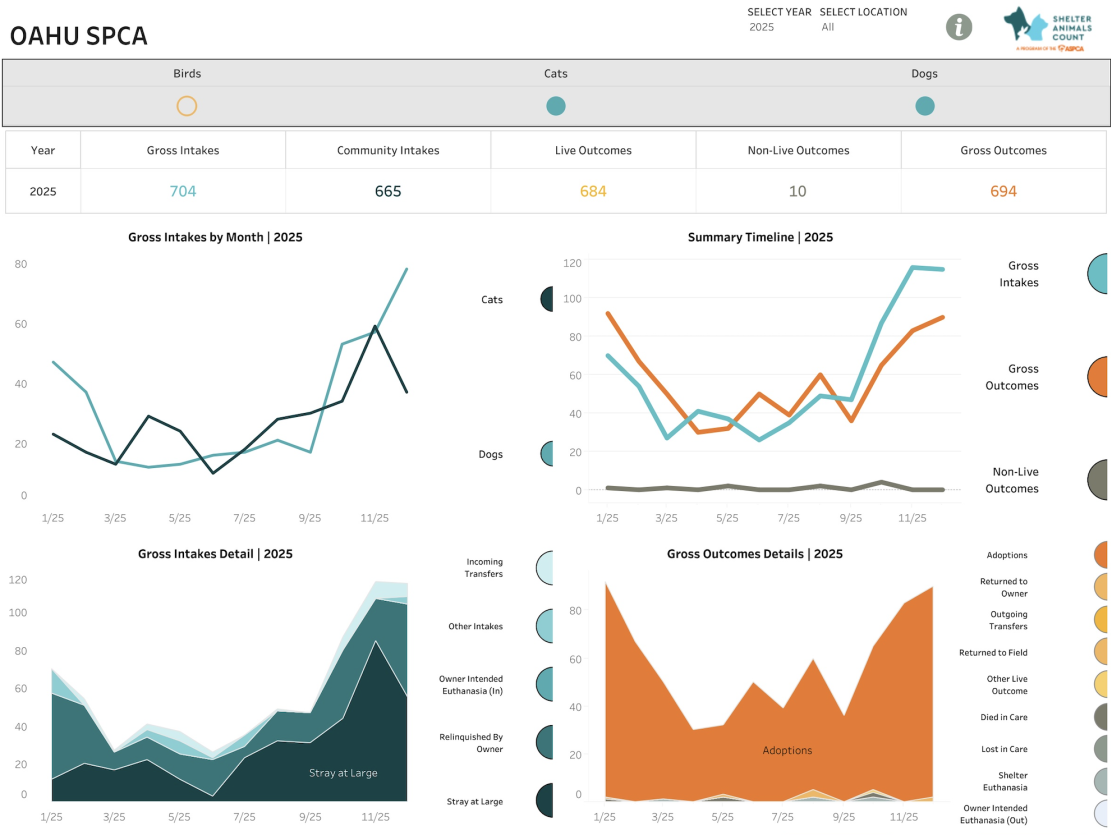
Task: Click Relinquished By Owner legend swatch
Action: 544,742
